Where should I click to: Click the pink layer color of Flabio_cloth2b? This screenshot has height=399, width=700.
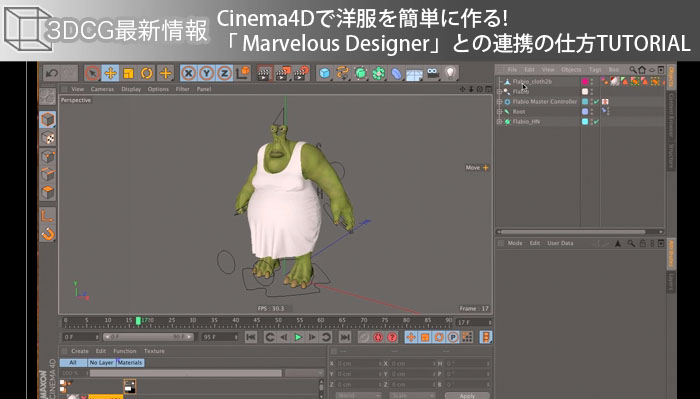pos(585,82)
